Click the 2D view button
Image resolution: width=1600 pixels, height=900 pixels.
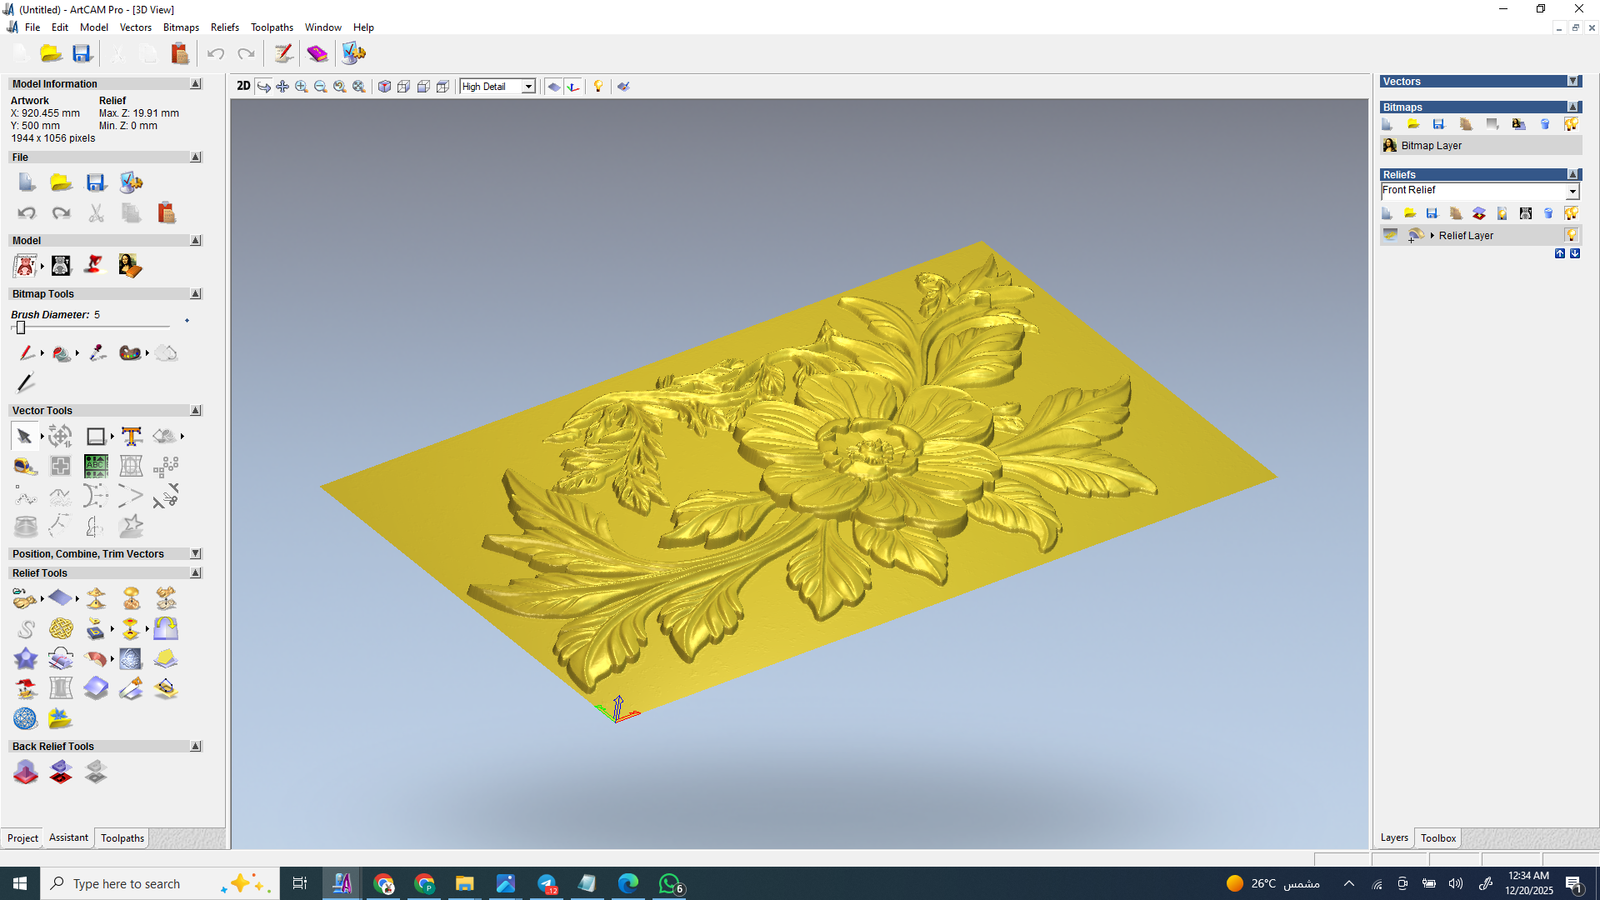pyautogui.click(x=243, y=87)
